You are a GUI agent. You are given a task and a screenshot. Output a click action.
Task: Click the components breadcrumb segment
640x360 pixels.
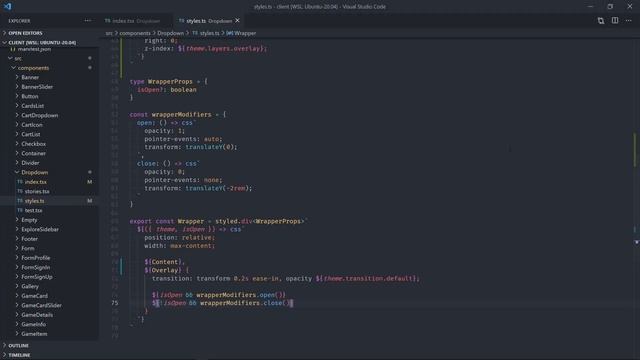[x=135, y=33]
